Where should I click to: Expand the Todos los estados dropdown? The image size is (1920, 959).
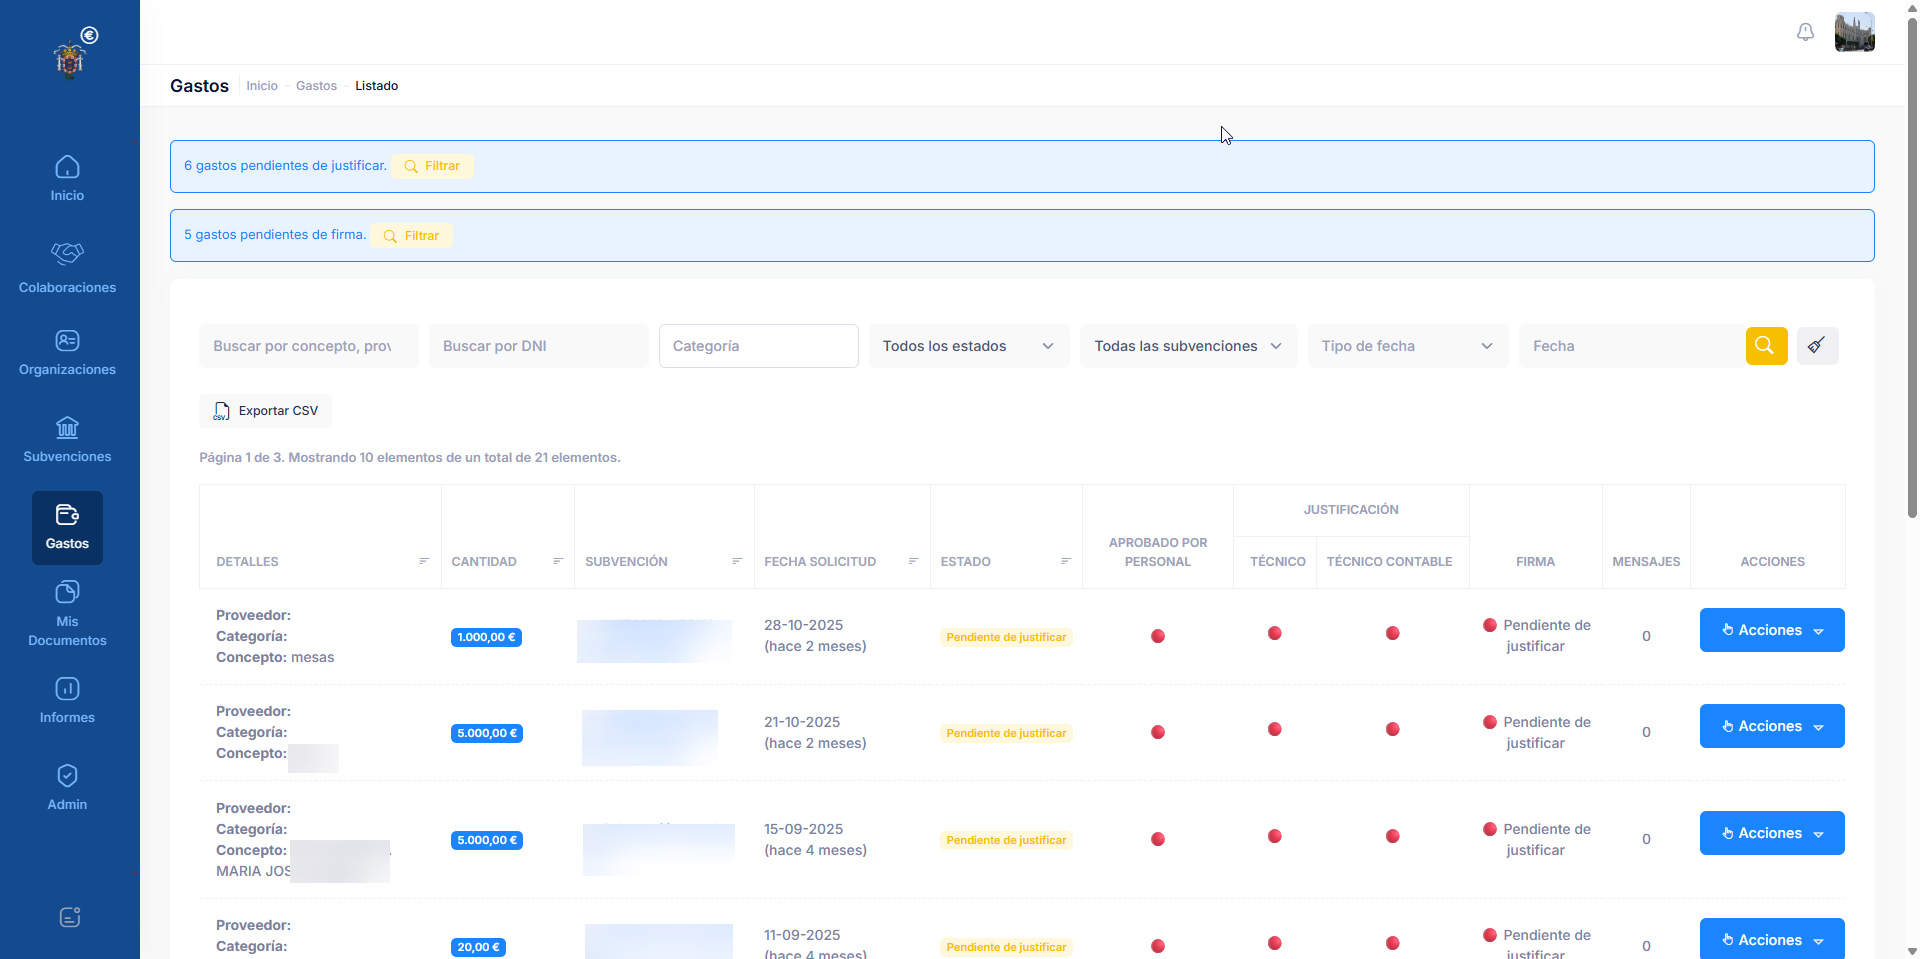tap(968, 346)
